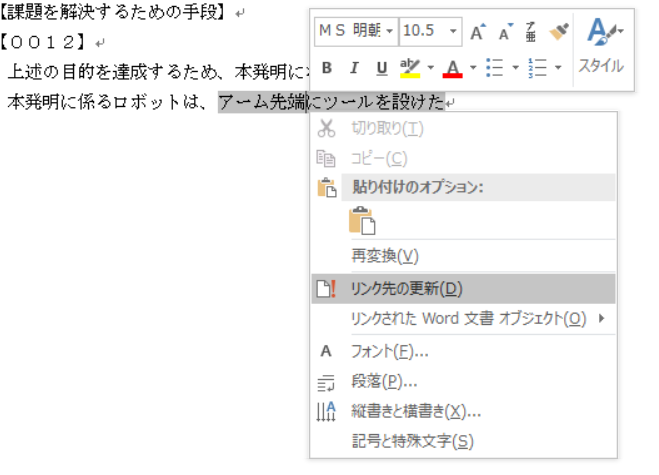Viewport: 659px width, 475px height.
Task: Open 記号と特殊文字(S) symbols entry
Action: [x=463, y=441]
